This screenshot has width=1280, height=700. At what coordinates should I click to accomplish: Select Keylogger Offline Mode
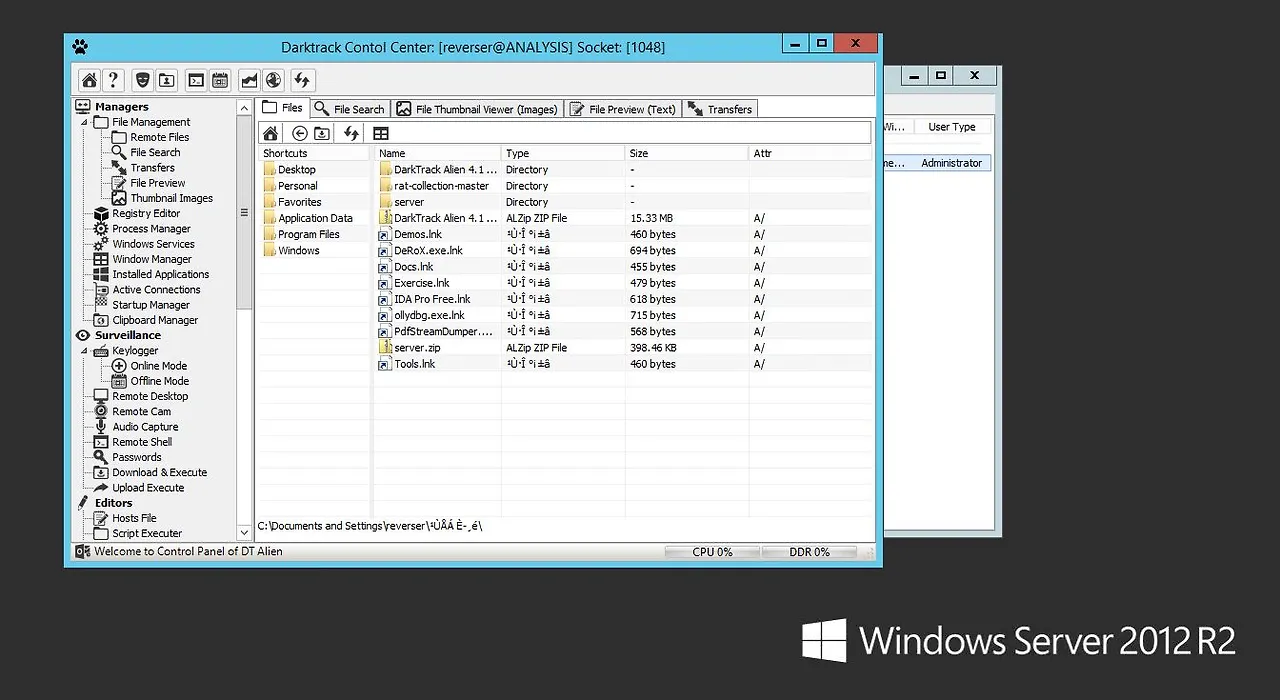(x=159, y=381)
